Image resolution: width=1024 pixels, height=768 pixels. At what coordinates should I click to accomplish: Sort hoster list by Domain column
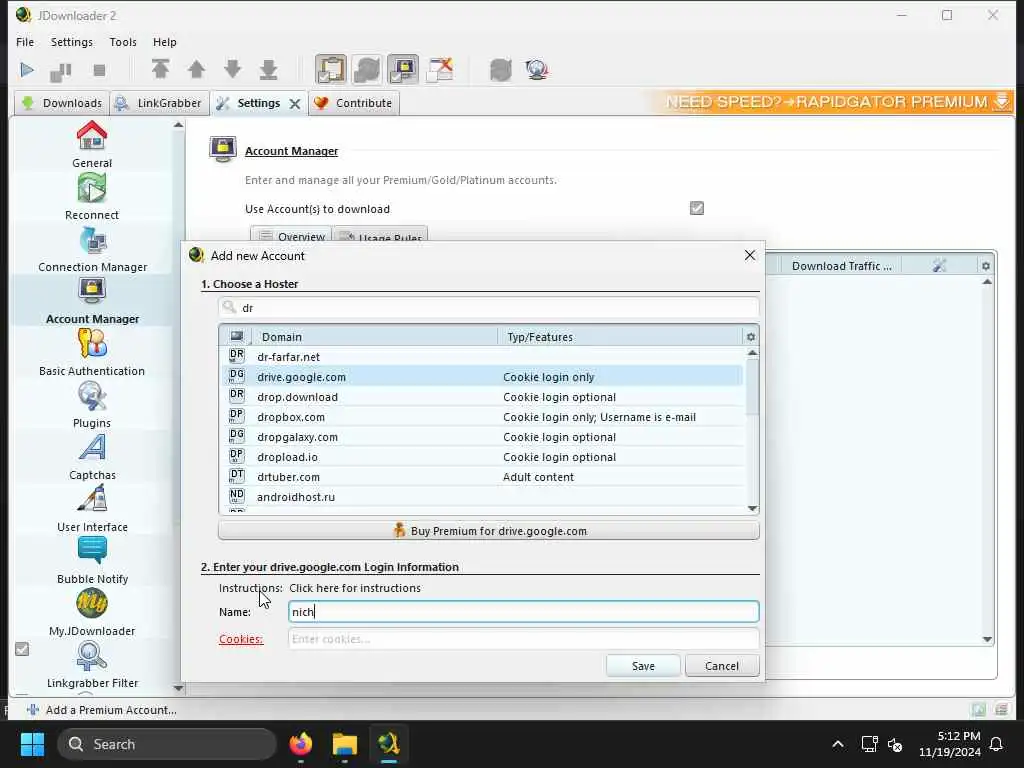(375, 337)
